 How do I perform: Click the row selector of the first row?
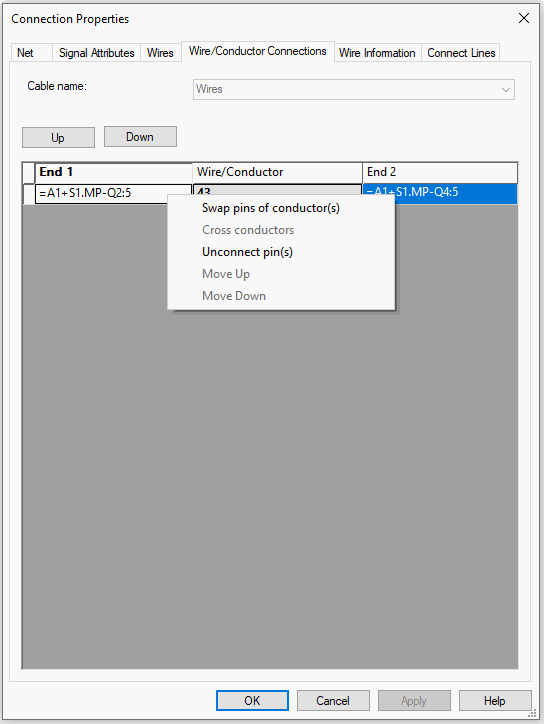click(x=29, y=194)
